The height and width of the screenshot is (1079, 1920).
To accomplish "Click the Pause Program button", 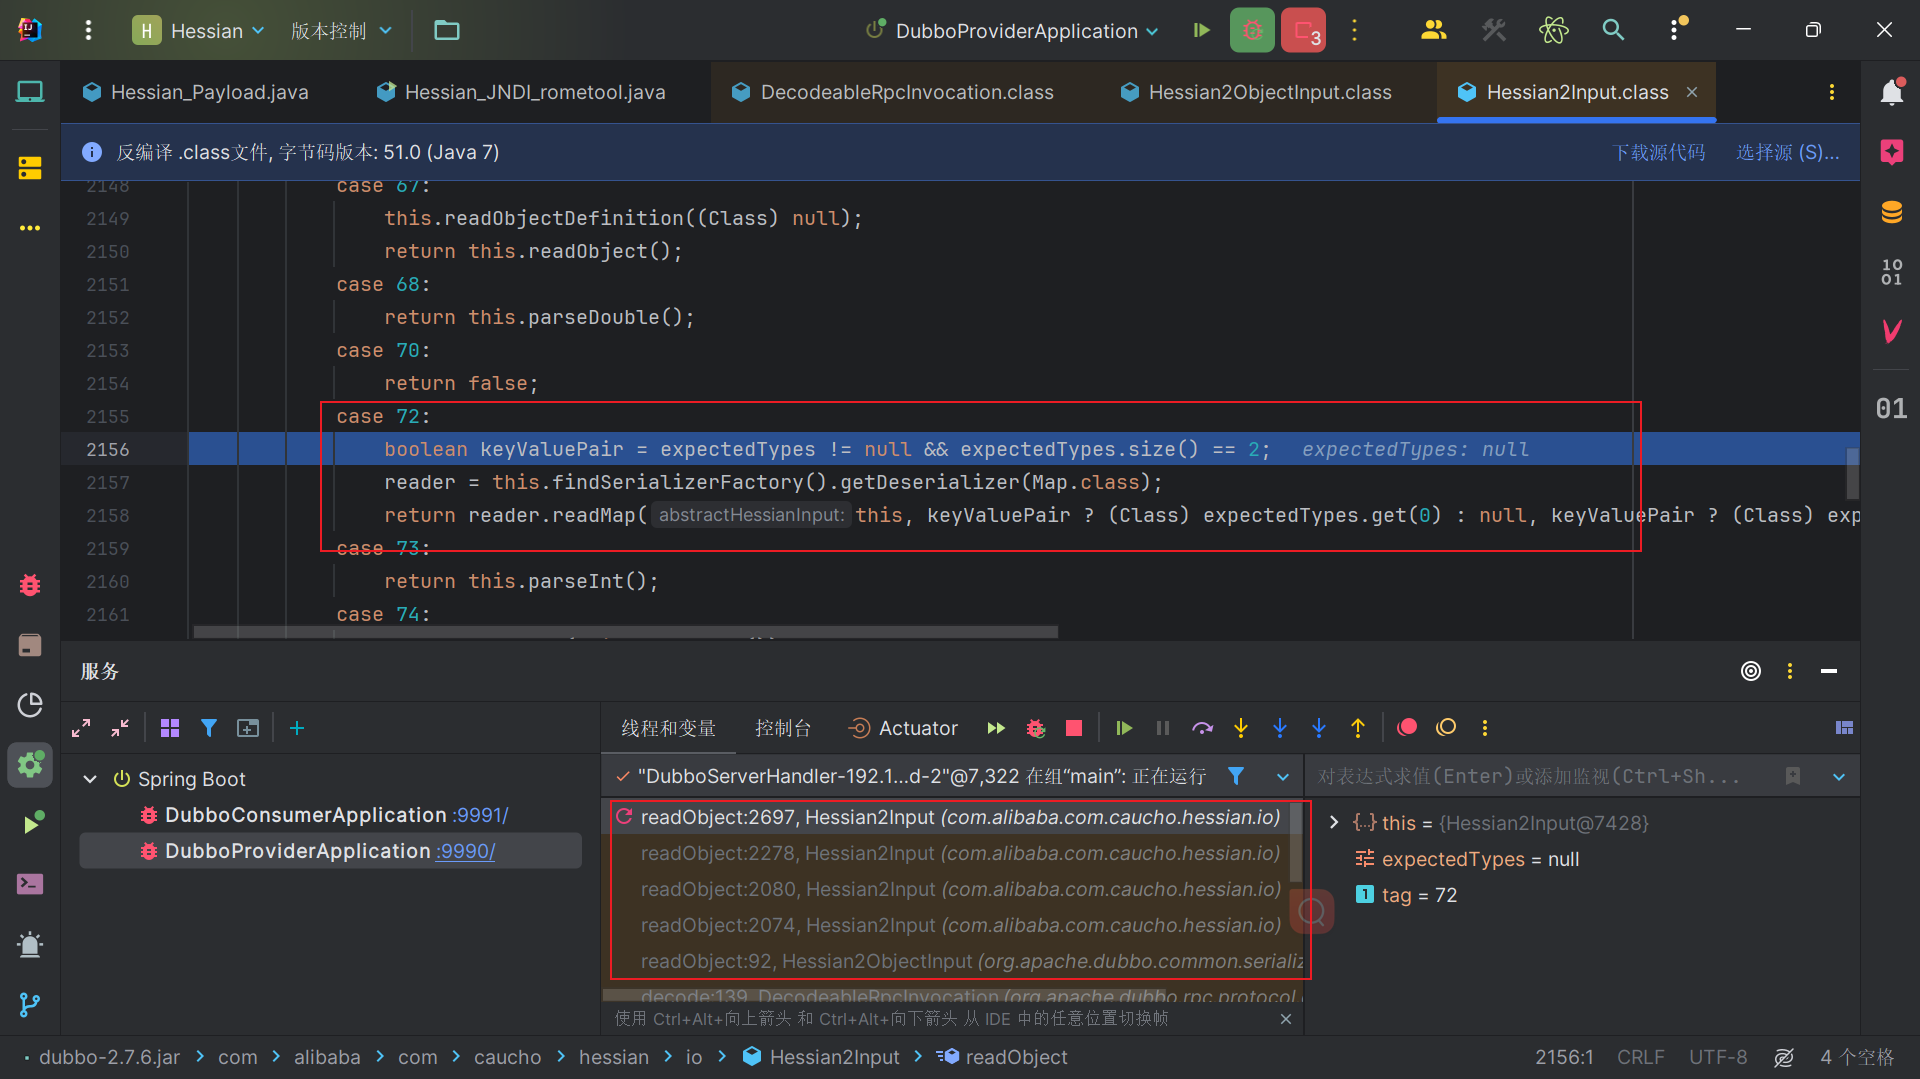I will pyautogui.click(x=1163, y=728).
